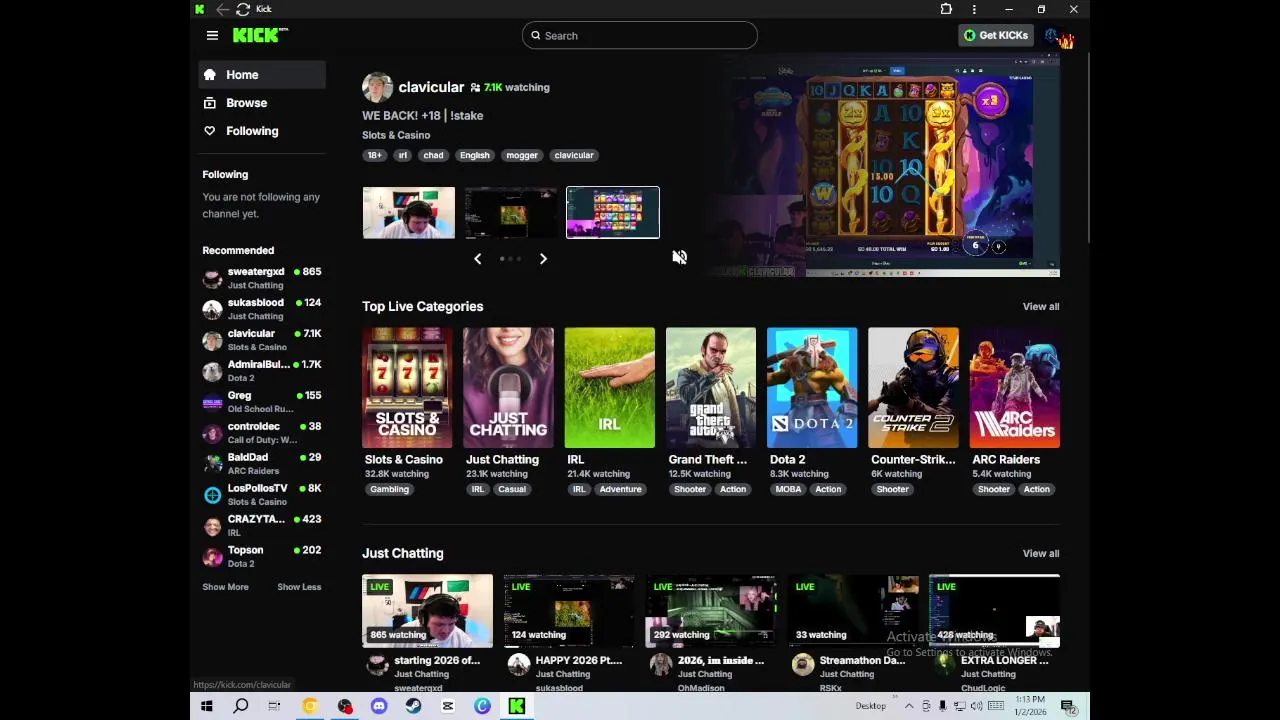
Task: Open Windows Start menu
Action: pos(207,706)
